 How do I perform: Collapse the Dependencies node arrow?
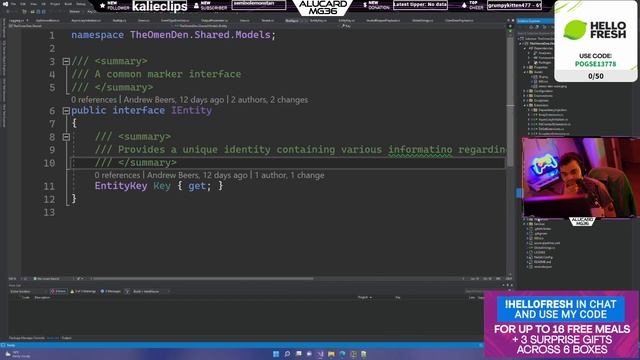(525, 48)
